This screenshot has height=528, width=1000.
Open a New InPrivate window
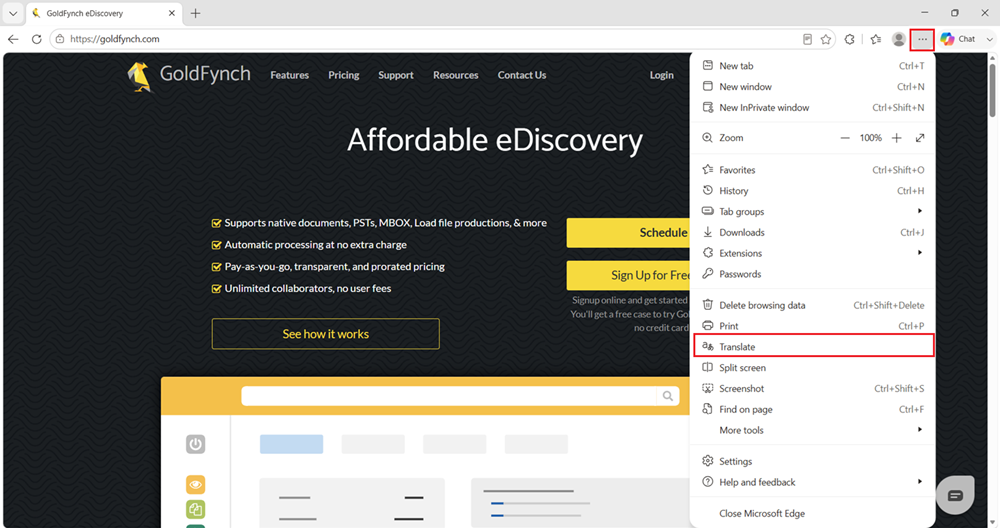tap(813, 108)
